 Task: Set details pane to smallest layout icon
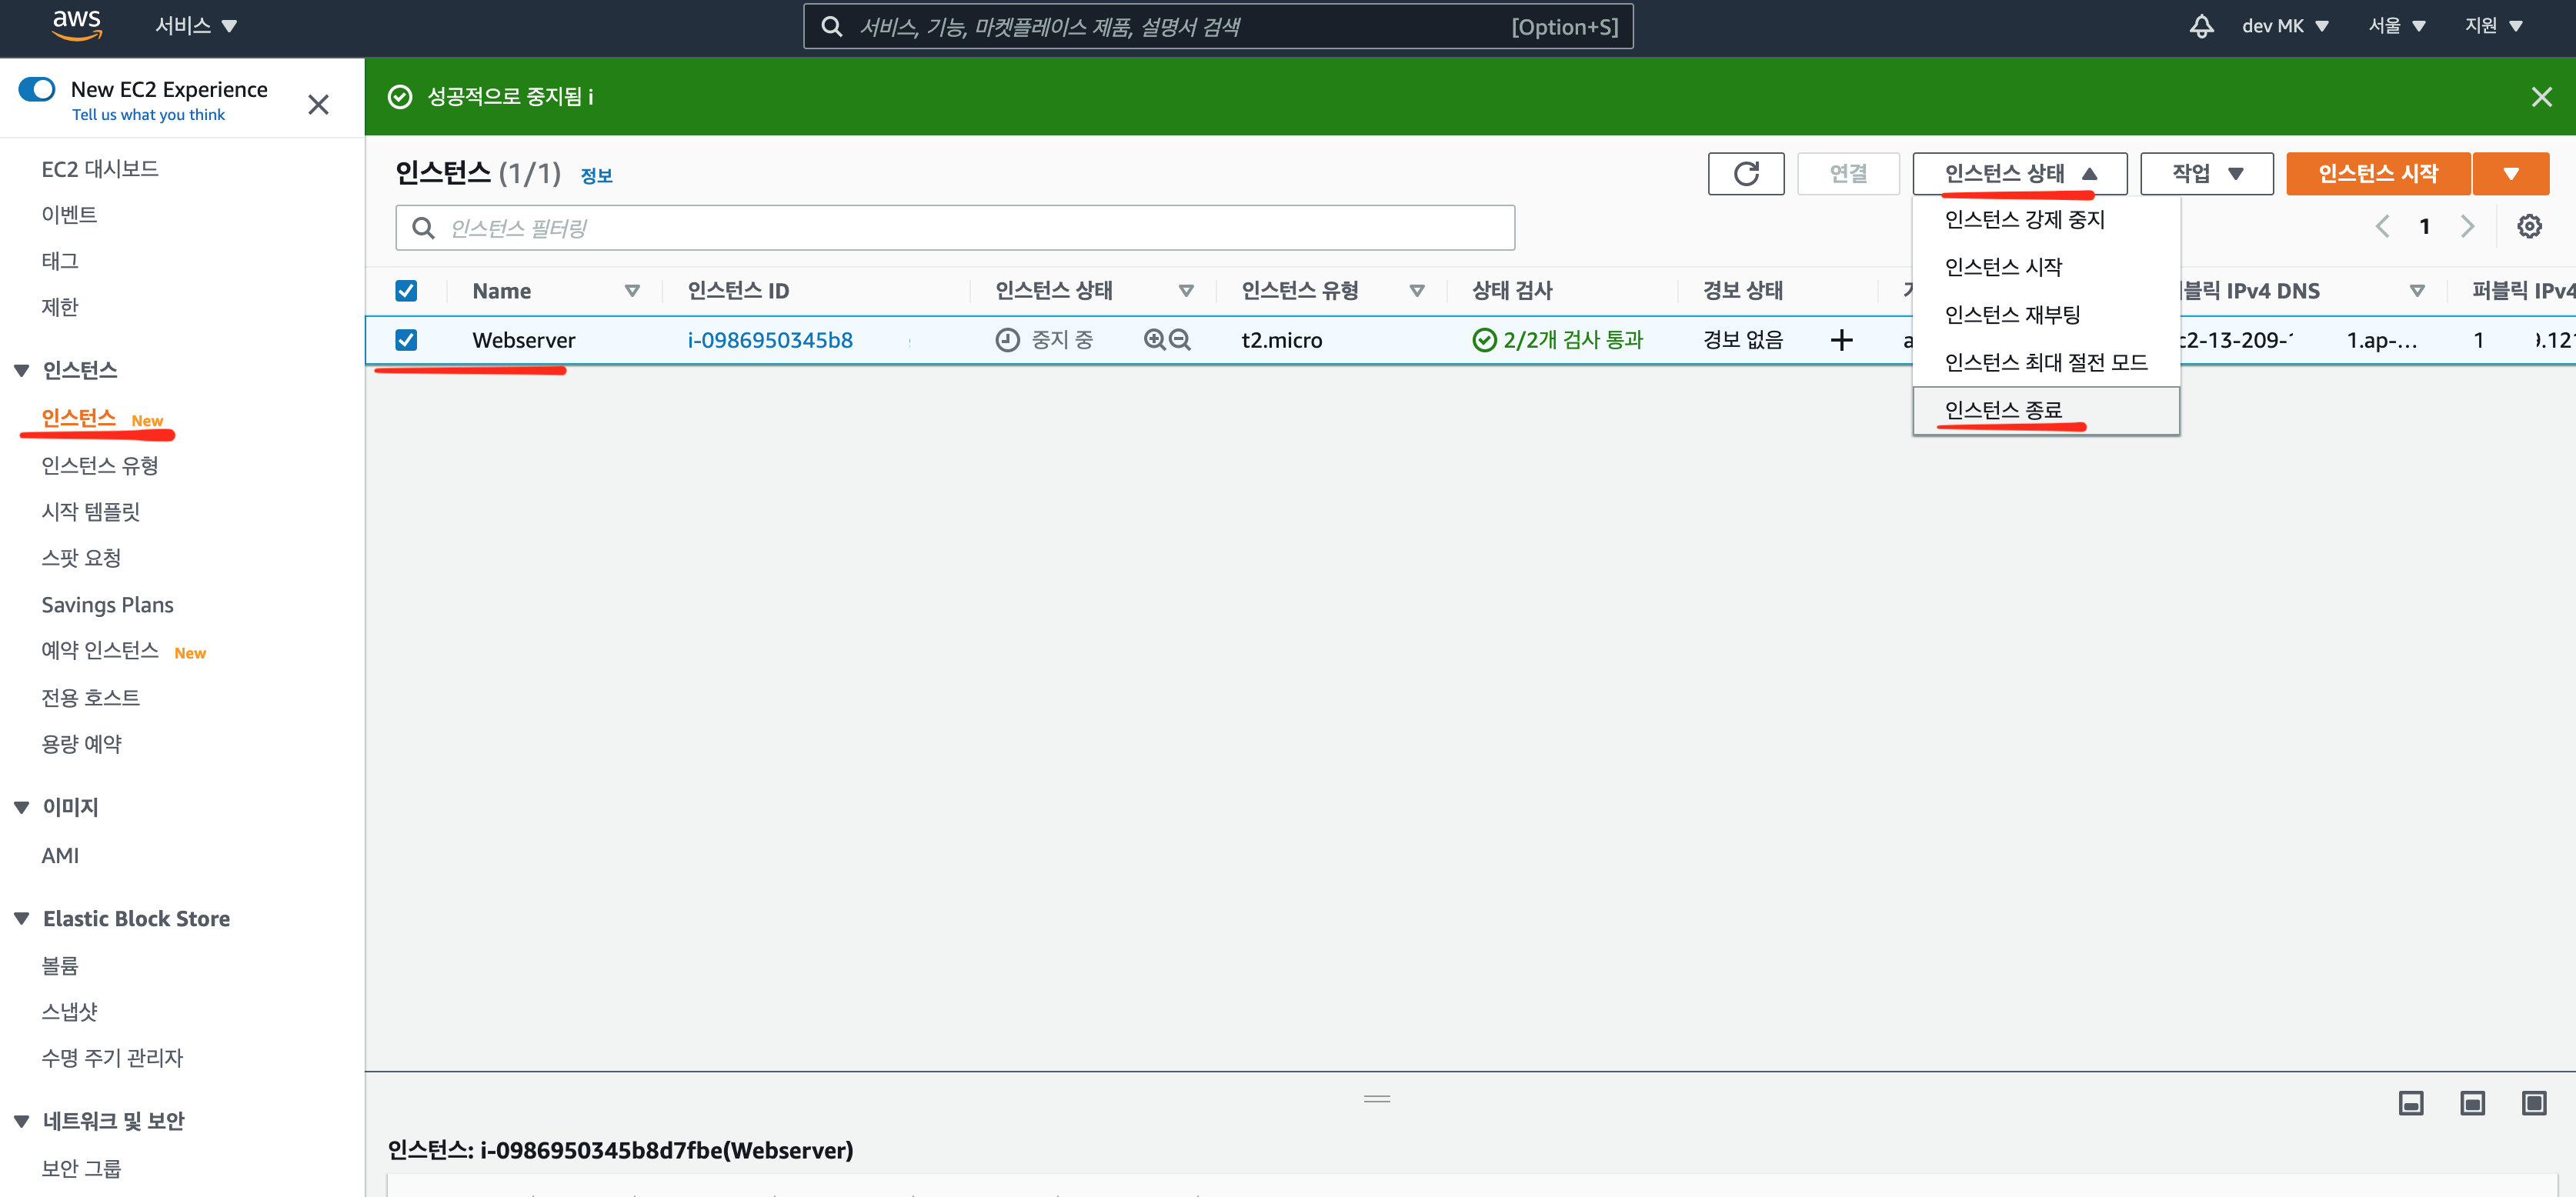point(2411,1103)
